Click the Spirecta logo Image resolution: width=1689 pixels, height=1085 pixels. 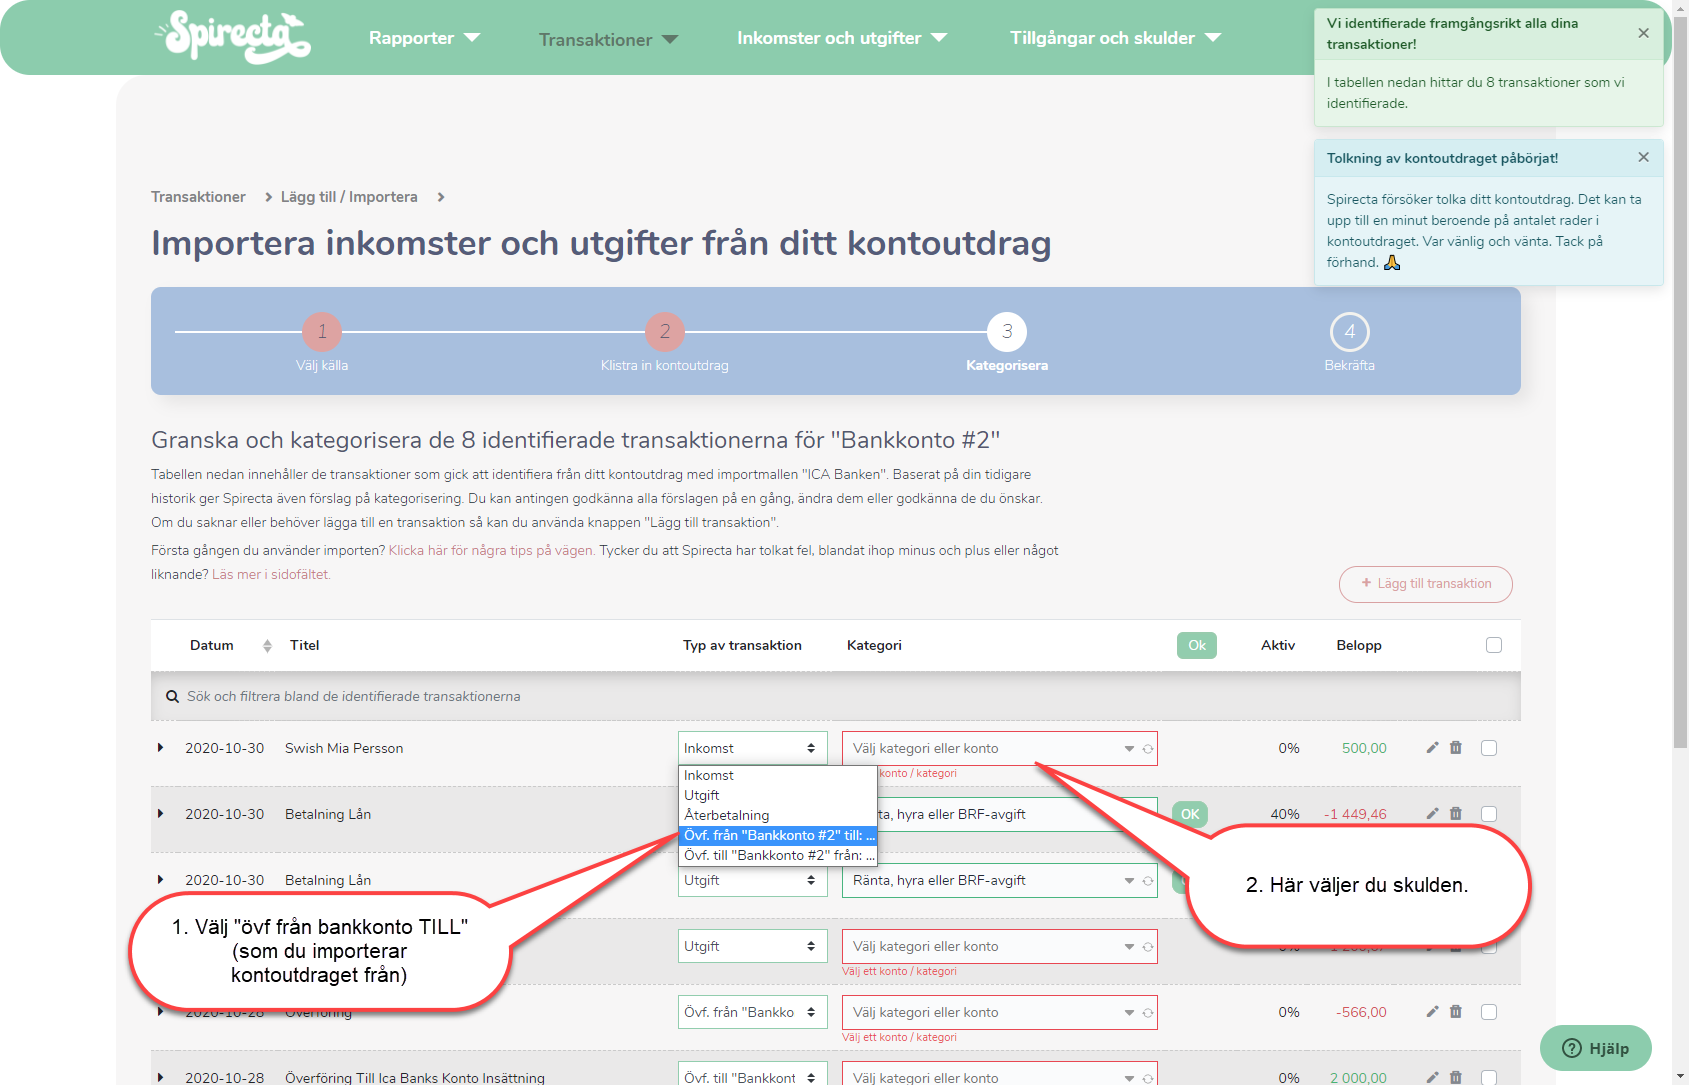[235, 37]
